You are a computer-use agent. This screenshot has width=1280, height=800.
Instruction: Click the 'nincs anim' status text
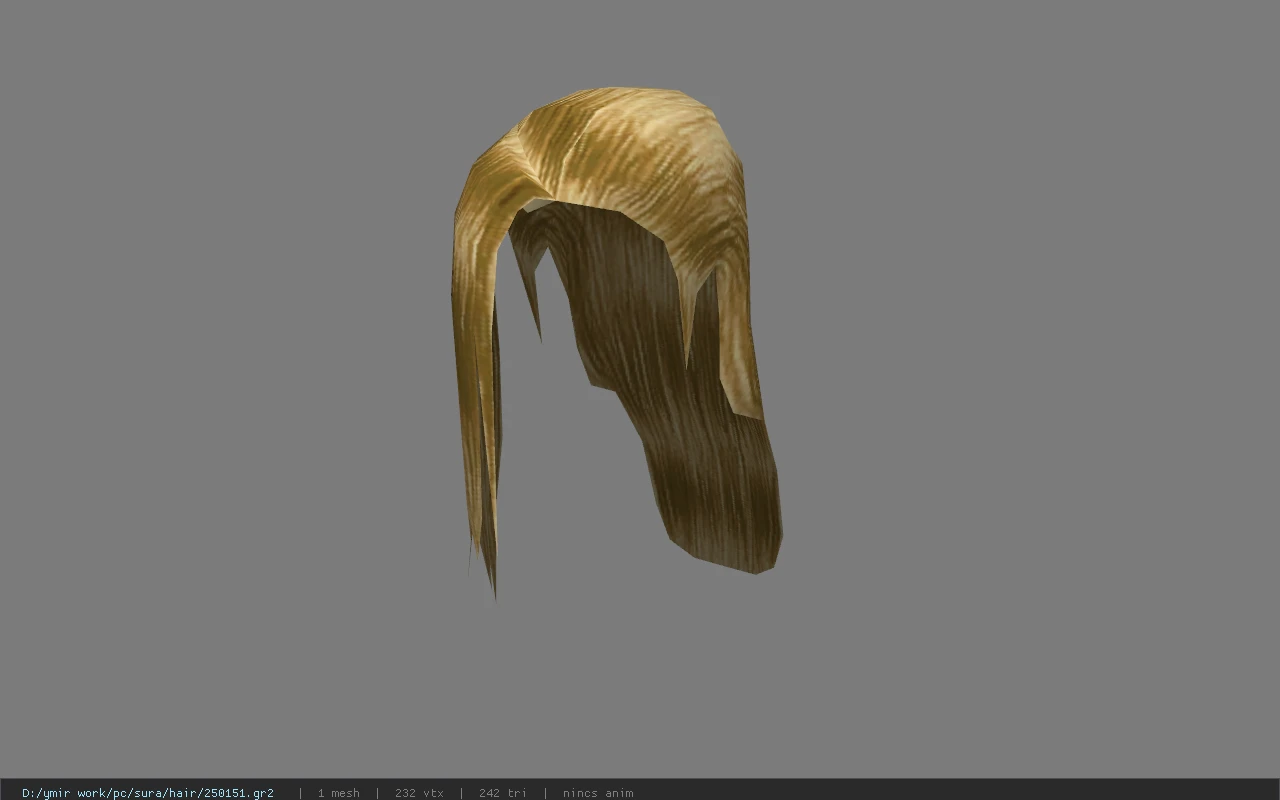[598, 793]
